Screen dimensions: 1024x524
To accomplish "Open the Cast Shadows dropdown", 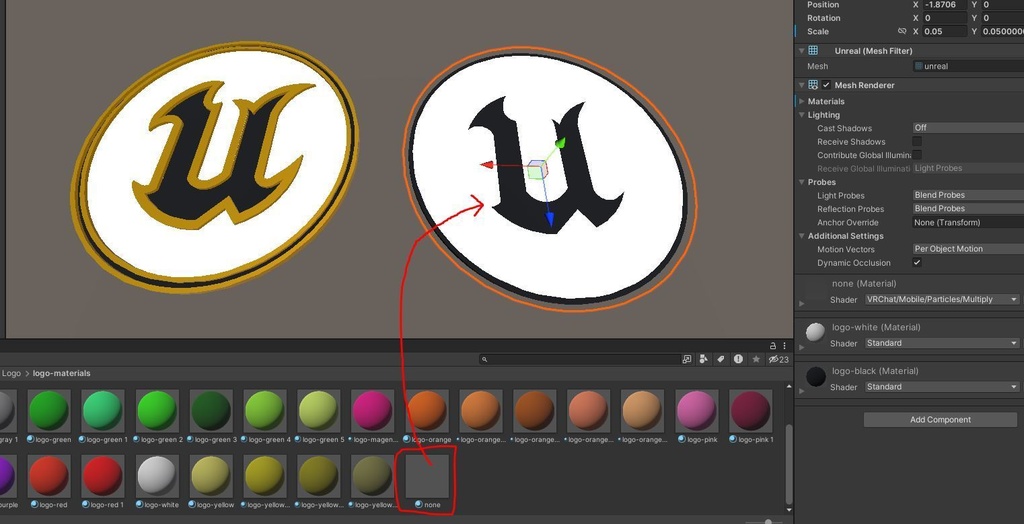I will (968, 128).
